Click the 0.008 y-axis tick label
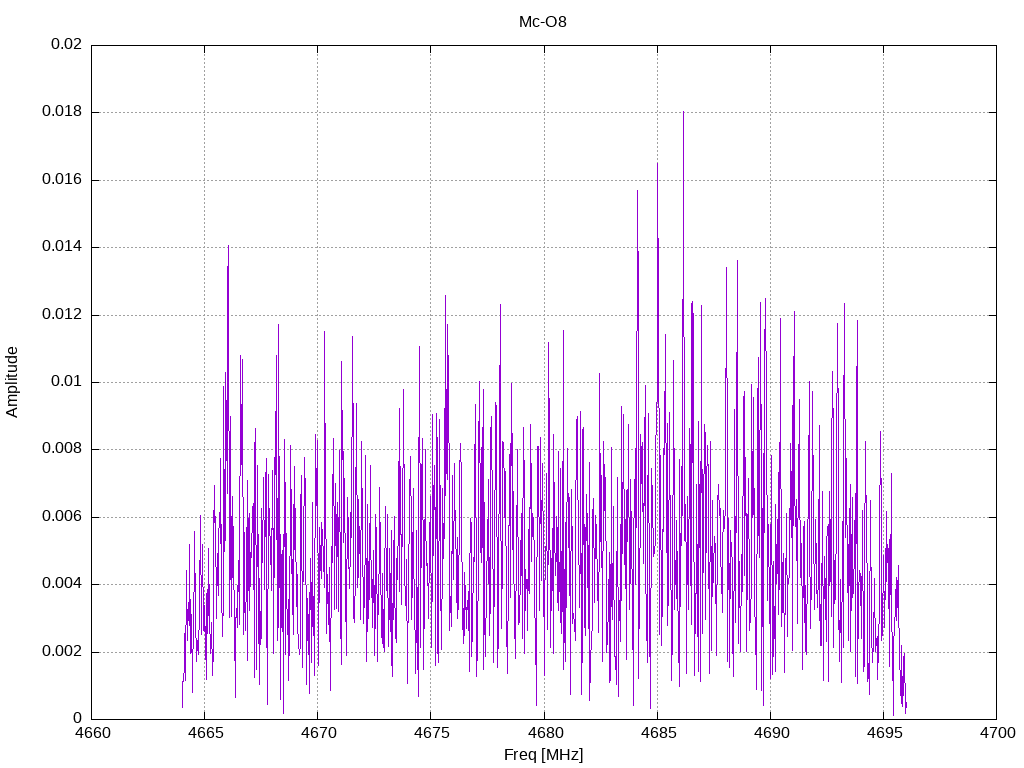The height and width of the screenshot is (768, 1024). 62,449
